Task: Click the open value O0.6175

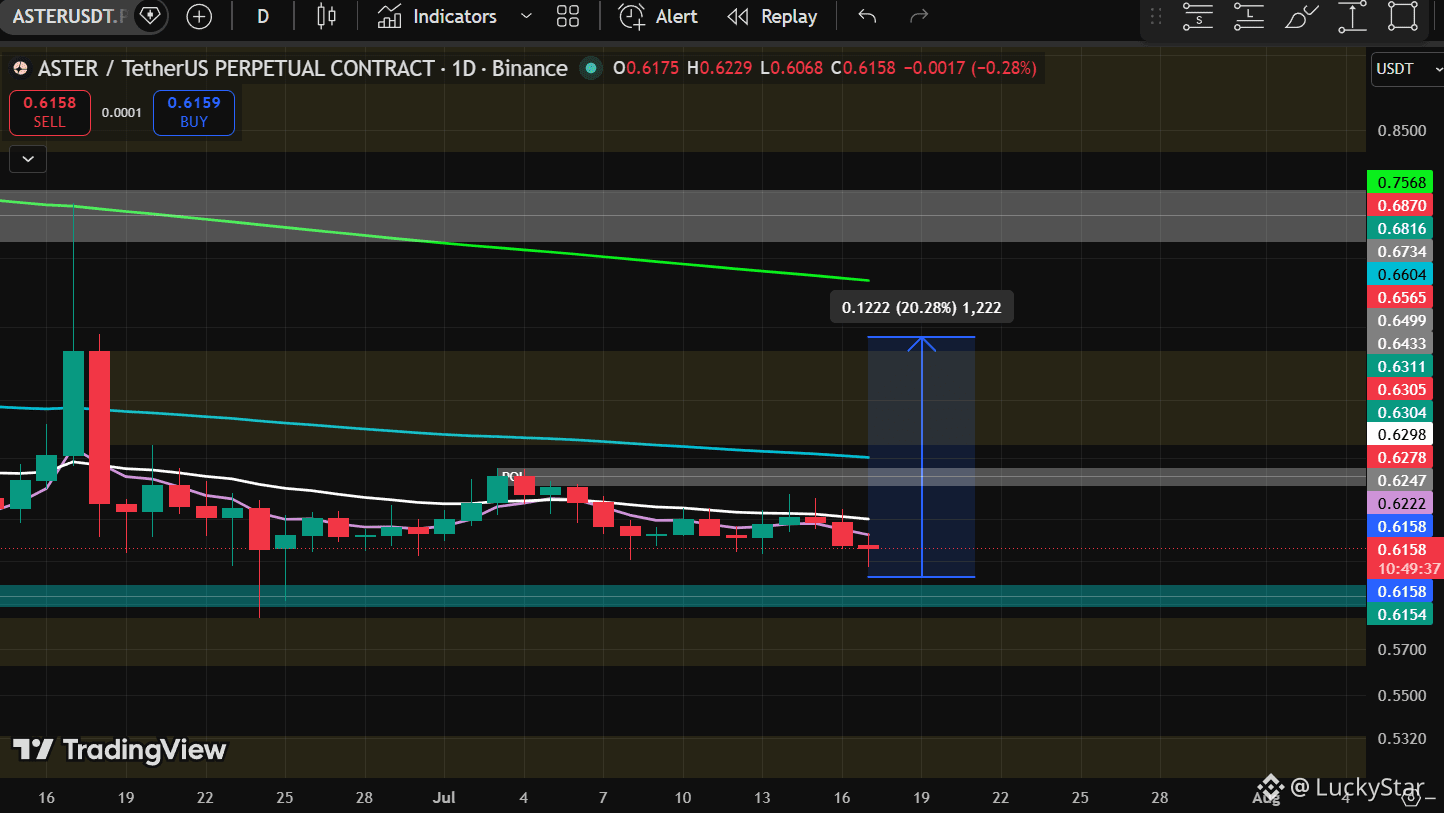Action: [646, 68]
